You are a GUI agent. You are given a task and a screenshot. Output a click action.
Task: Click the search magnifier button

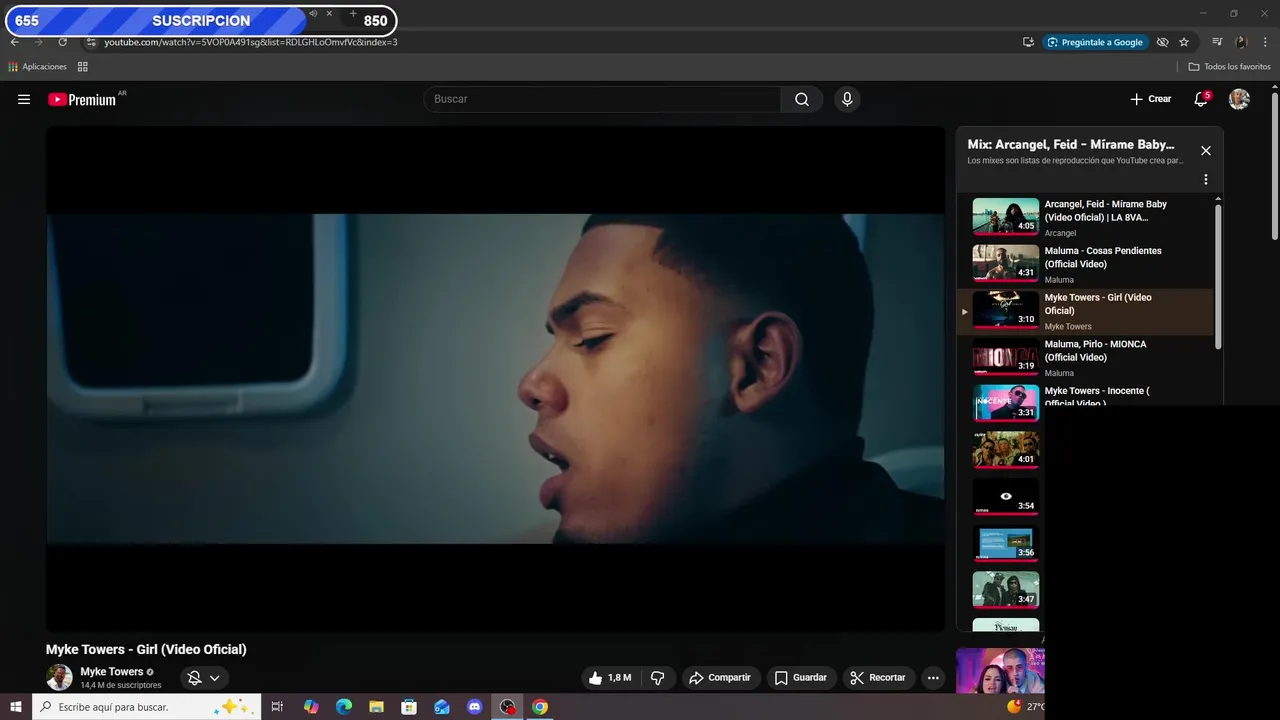click(x=802, y=99)
